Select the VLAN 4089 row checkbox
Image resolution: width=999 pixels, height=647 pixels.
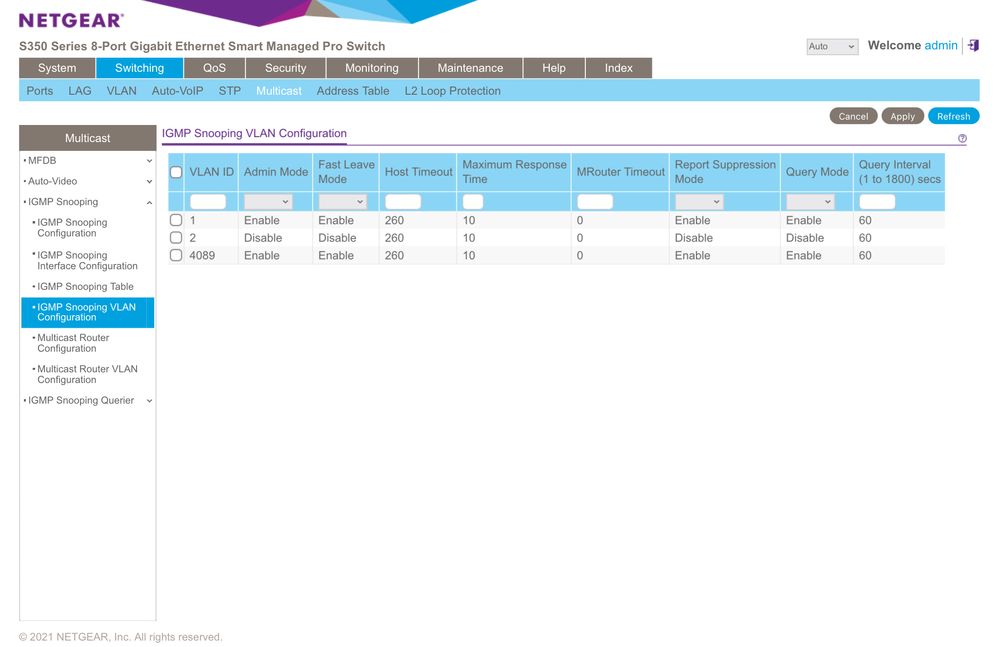tap(176, 255)
